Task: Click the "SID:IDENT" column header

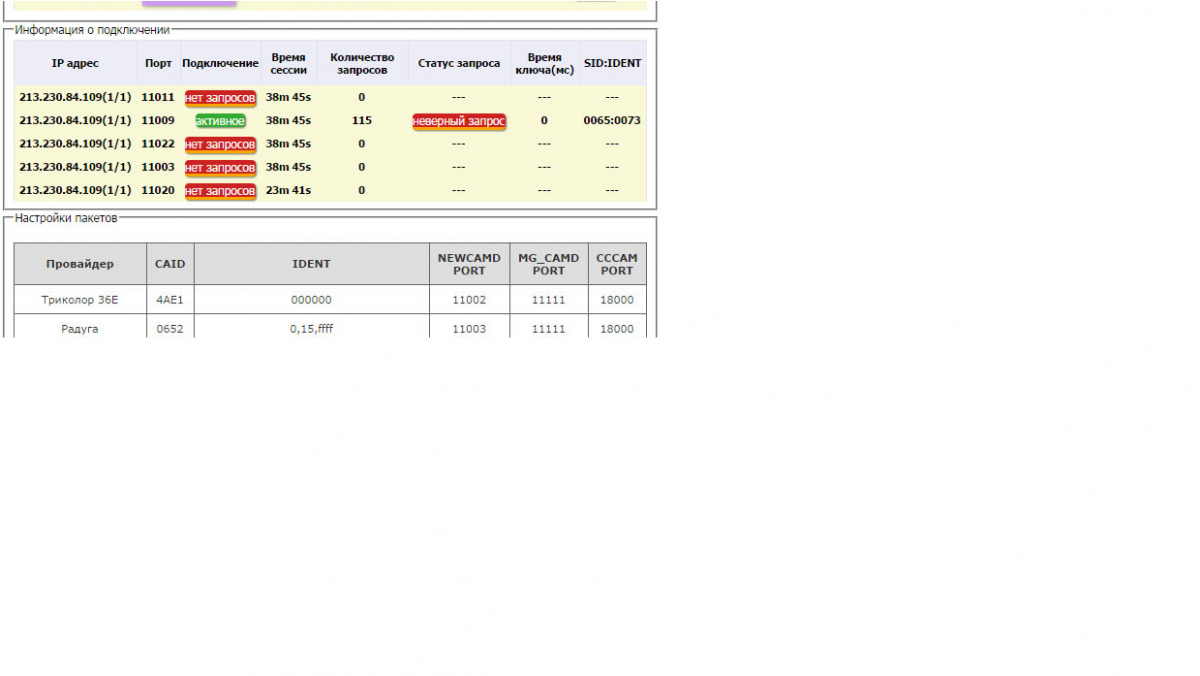Action: 612,63
